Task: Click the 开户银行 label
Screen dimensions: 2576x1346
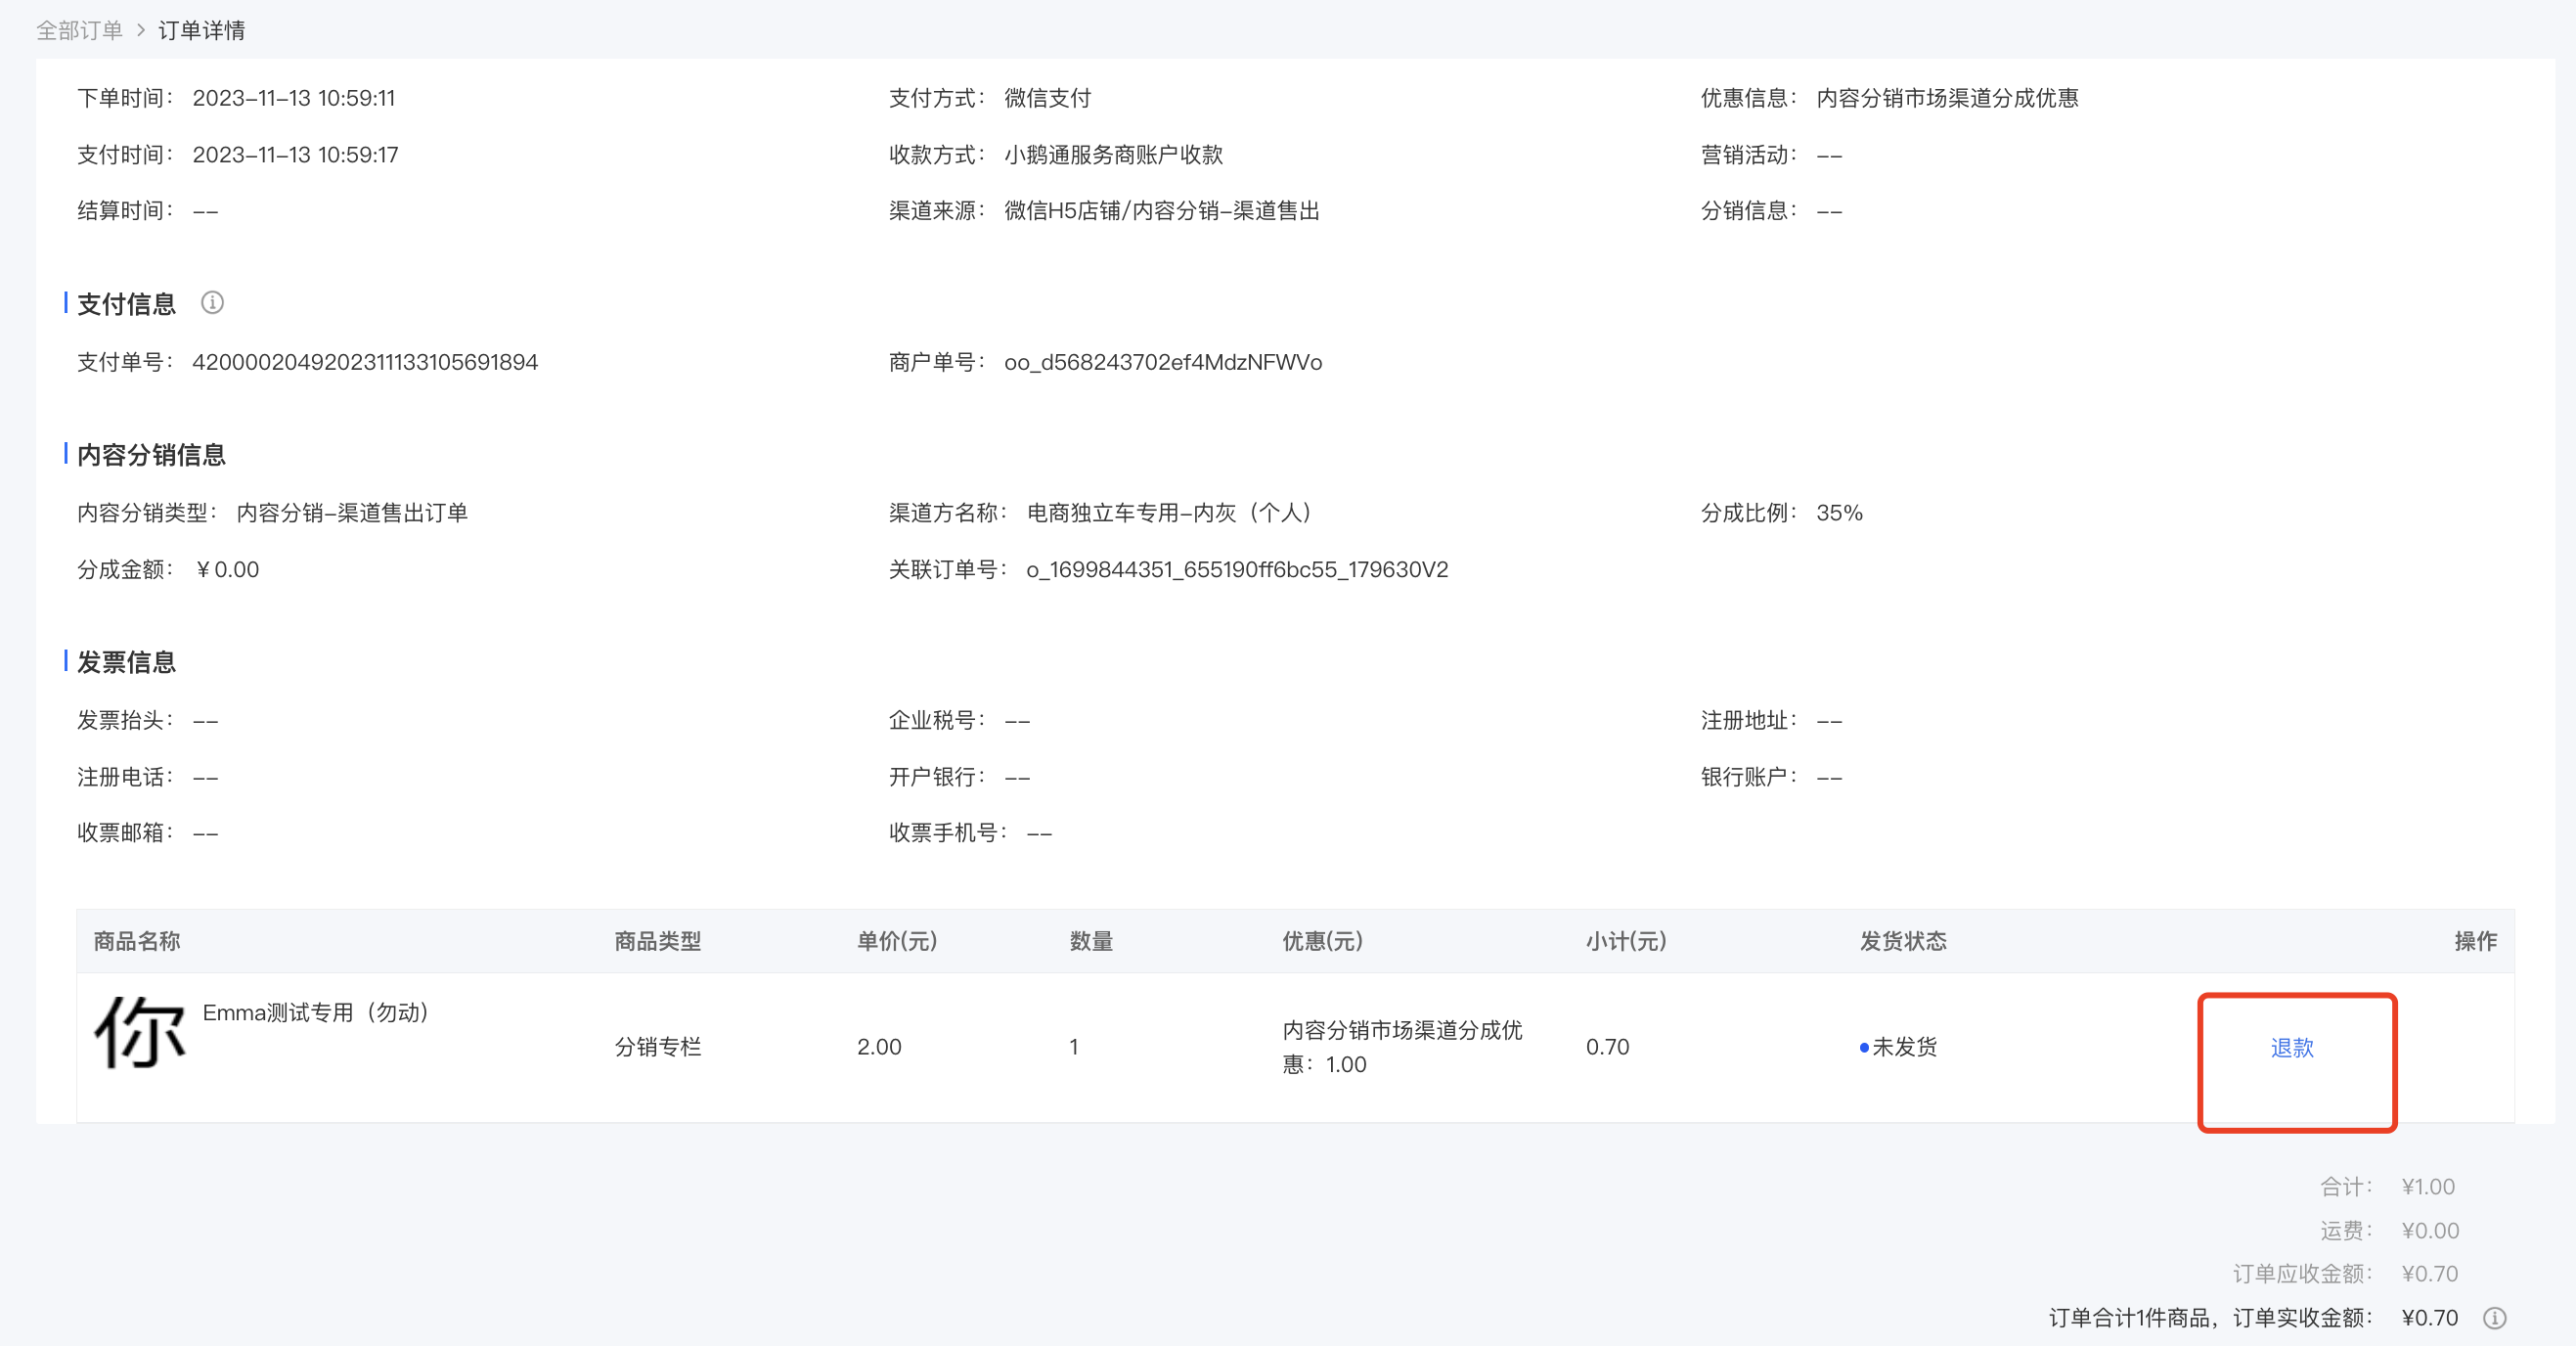Action: click(937, 777)
